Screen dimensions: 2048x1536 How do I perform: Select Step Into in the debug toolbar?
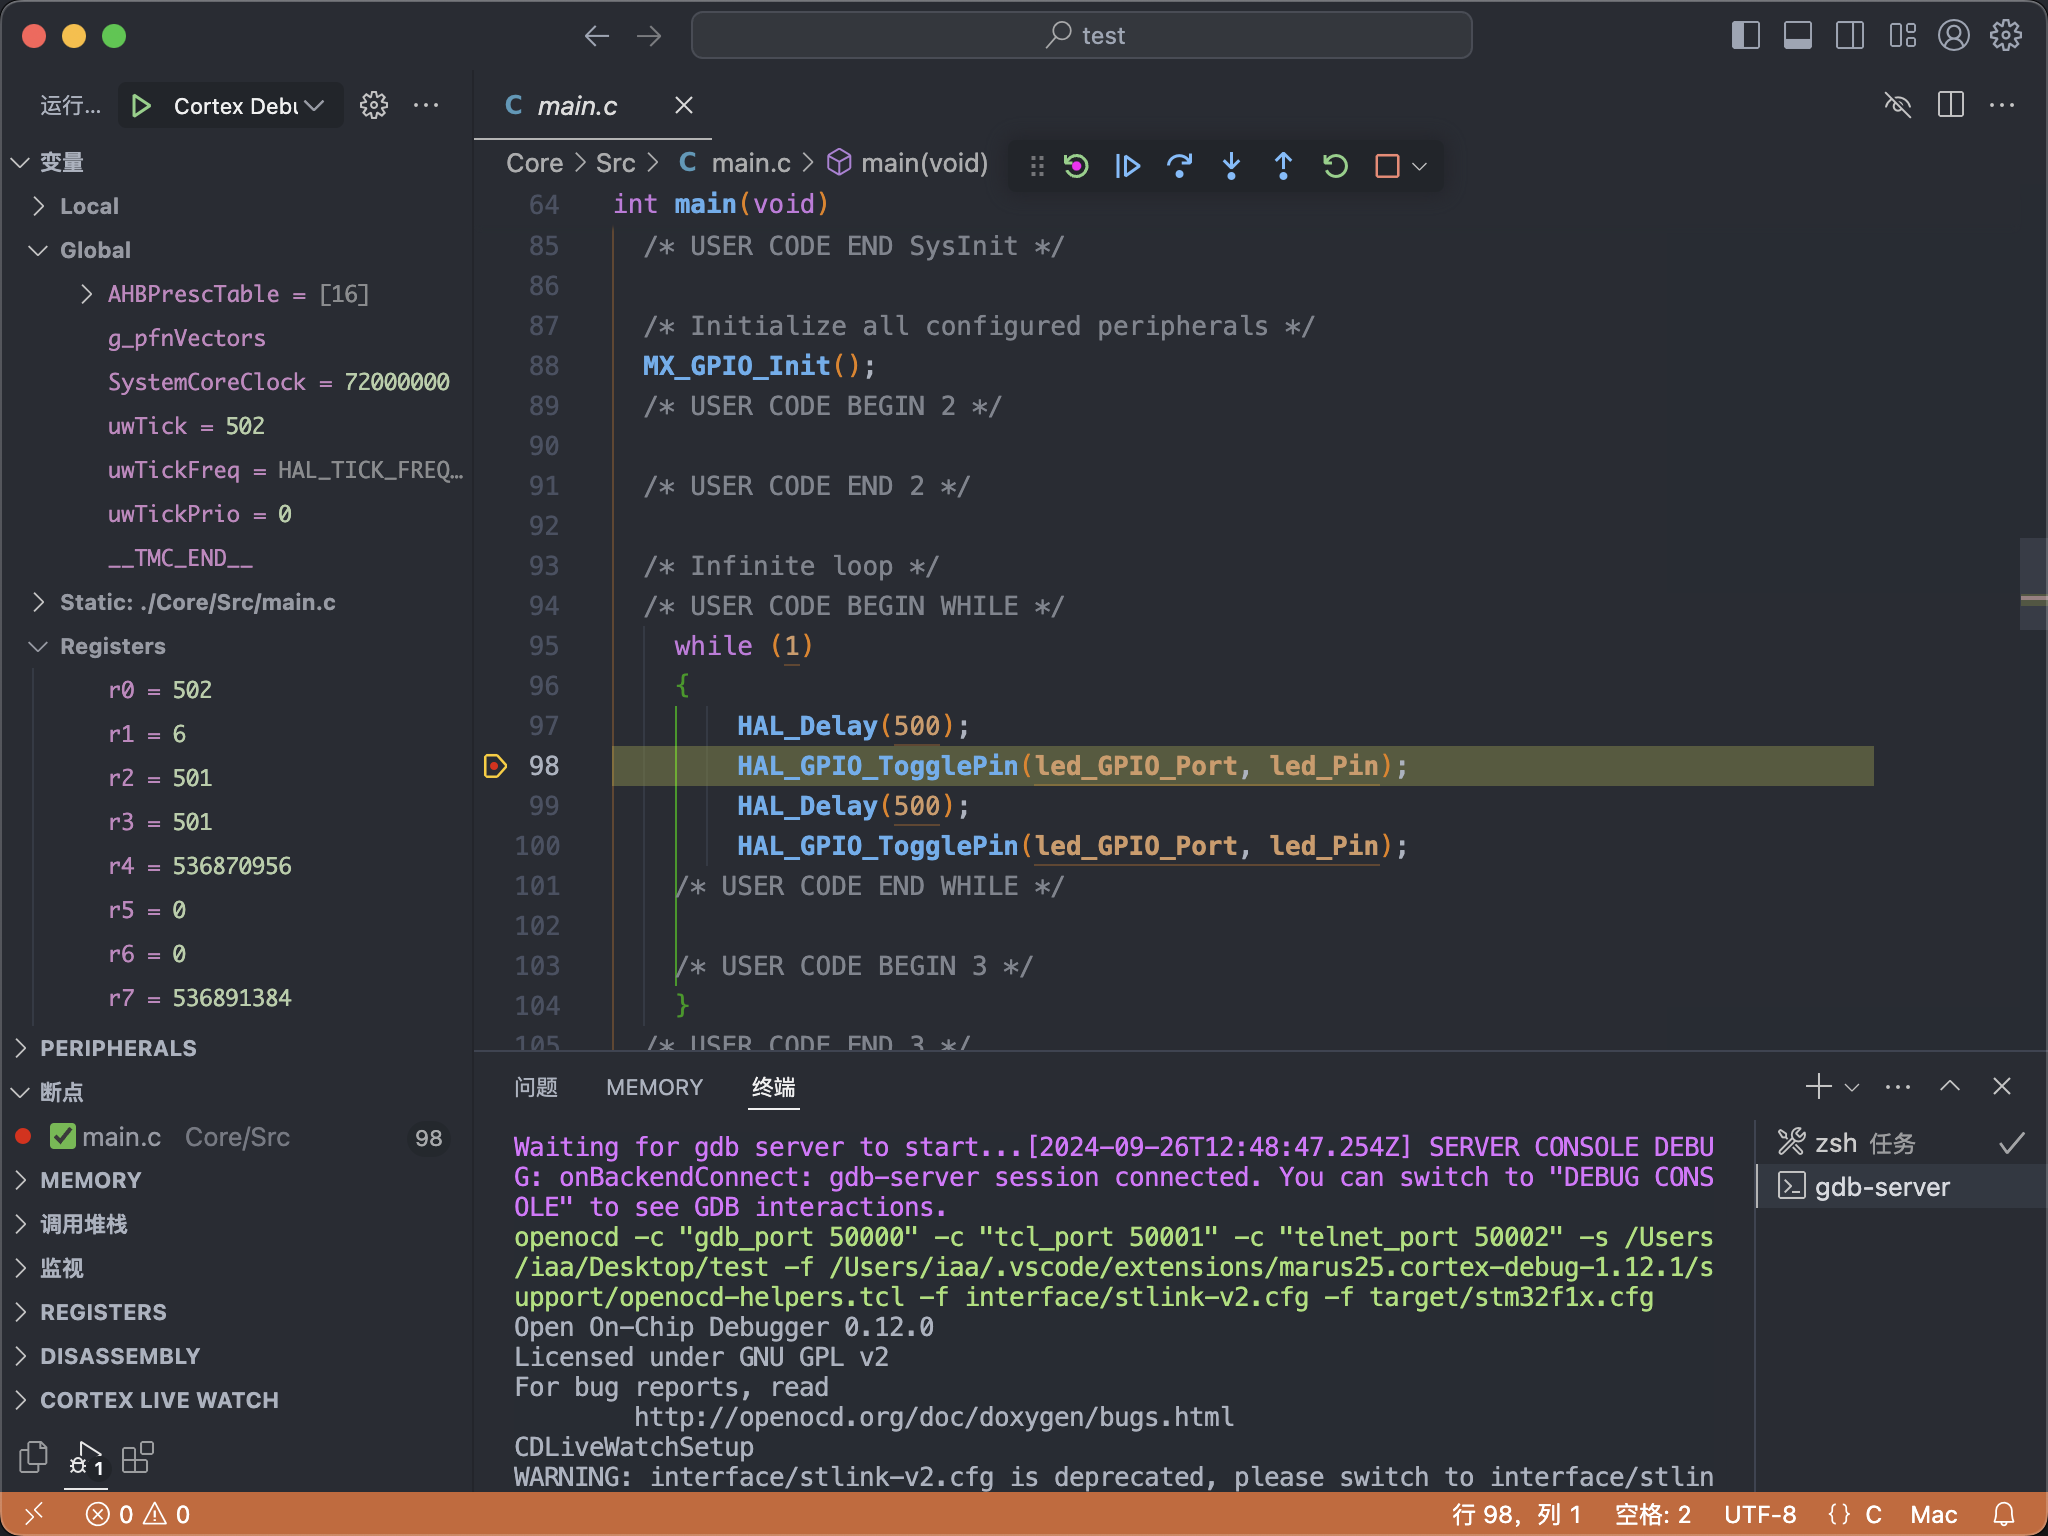1231,166
